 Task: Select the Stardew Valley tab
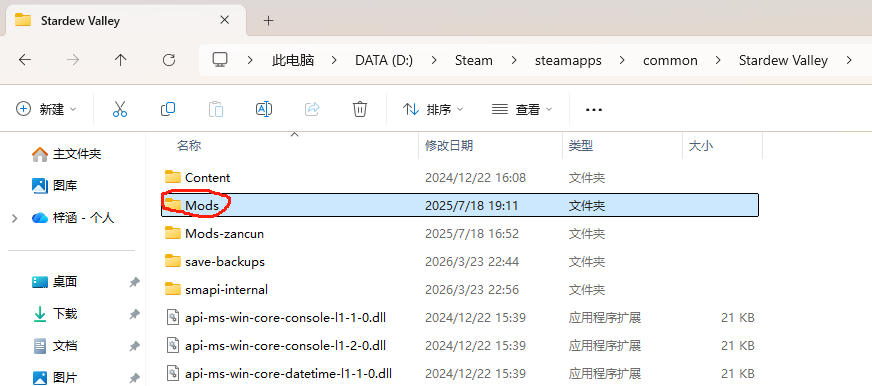tap(126, 21)
